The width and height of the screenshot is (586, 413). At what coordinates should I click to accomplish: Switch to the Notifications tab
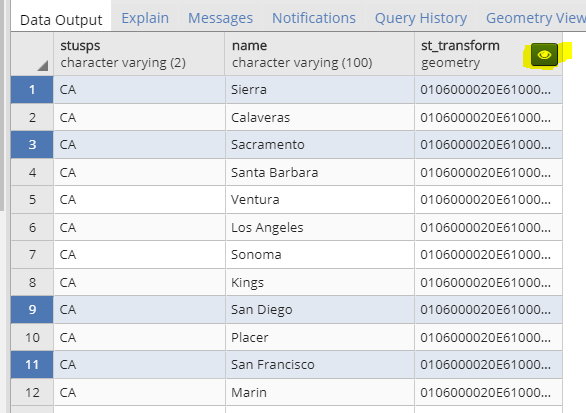tap(314, 18)
